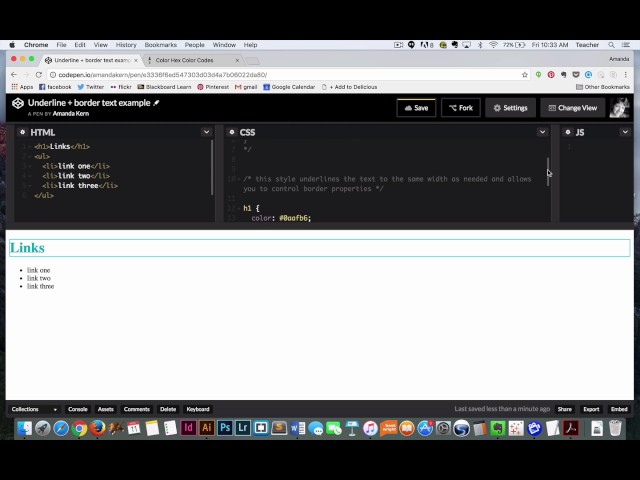Open pen Settings
The height and width of the screenshot is (480, 640).
point(510,108)
